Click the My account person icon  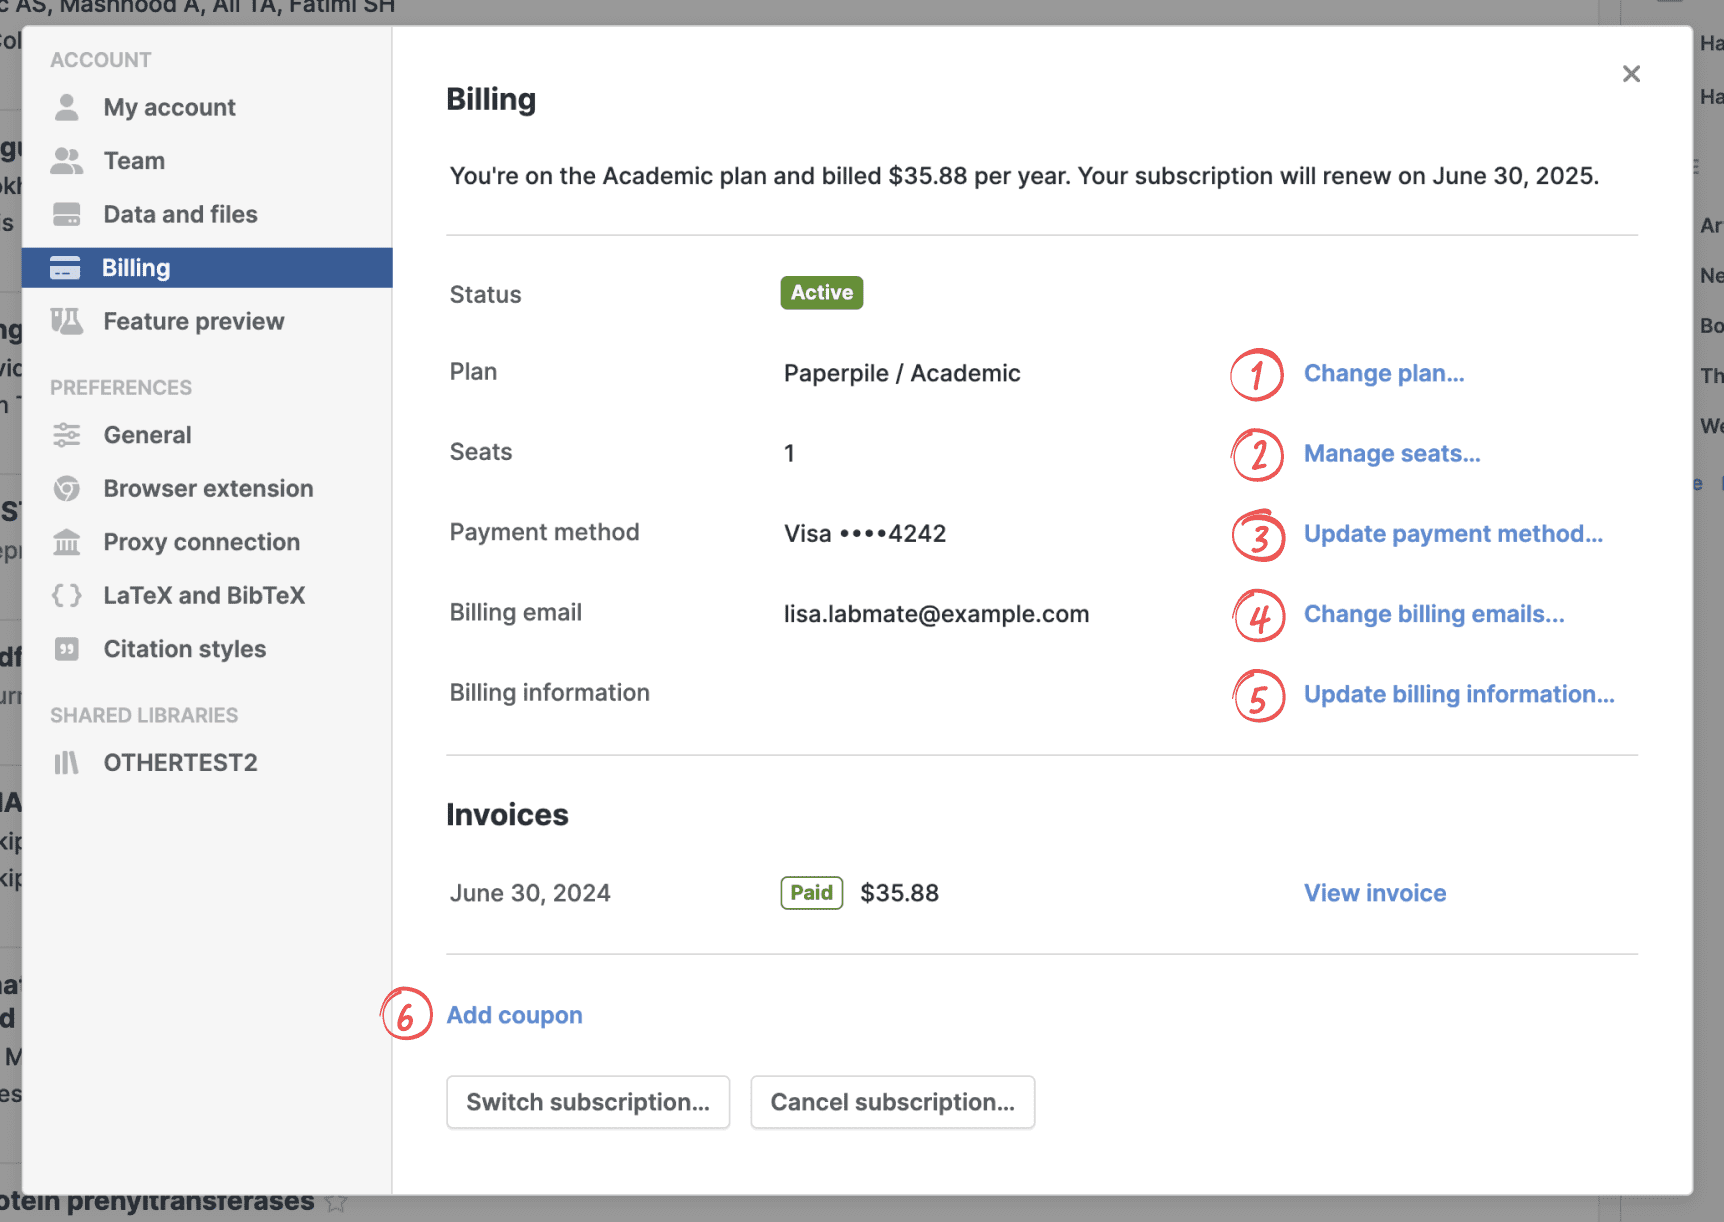click(x=67, y=107)
